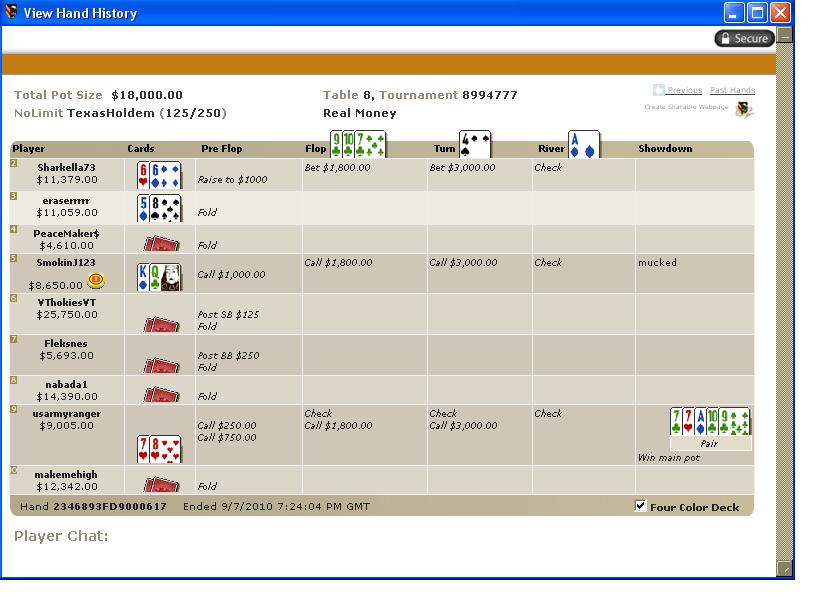Viewport: 820px width, 615px height.
Task: Click eraserrrrr's stack of $11,059.00
Action: 67,213
